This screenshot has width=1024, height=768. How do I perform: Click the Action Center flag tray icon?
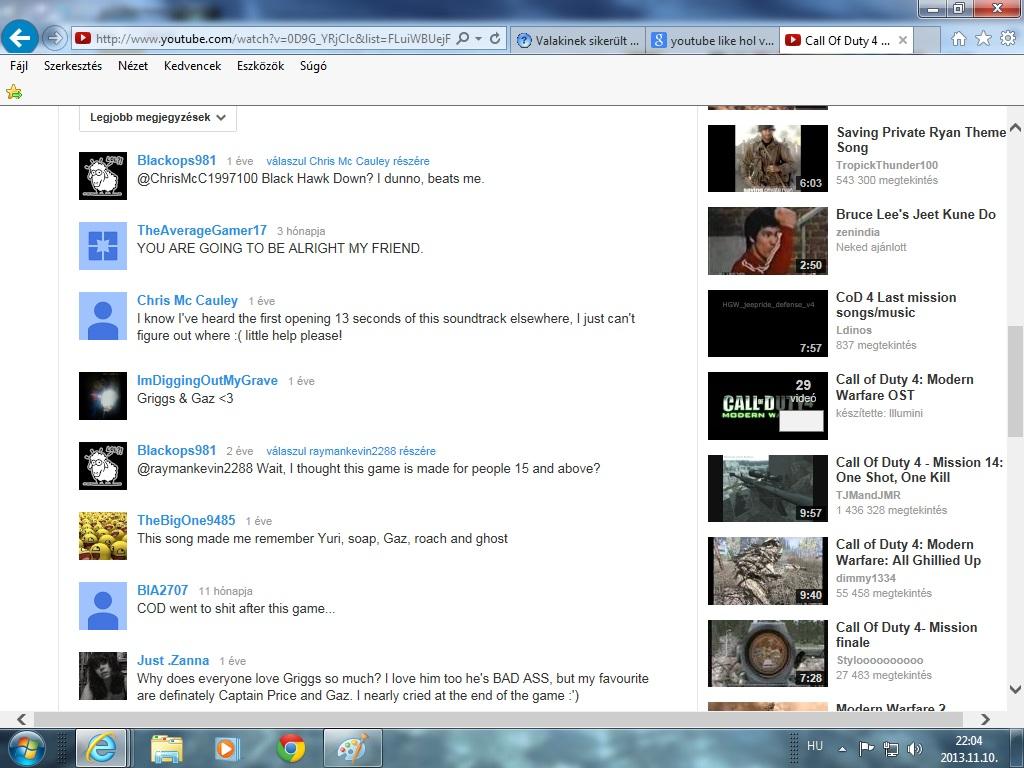(866, 749)
